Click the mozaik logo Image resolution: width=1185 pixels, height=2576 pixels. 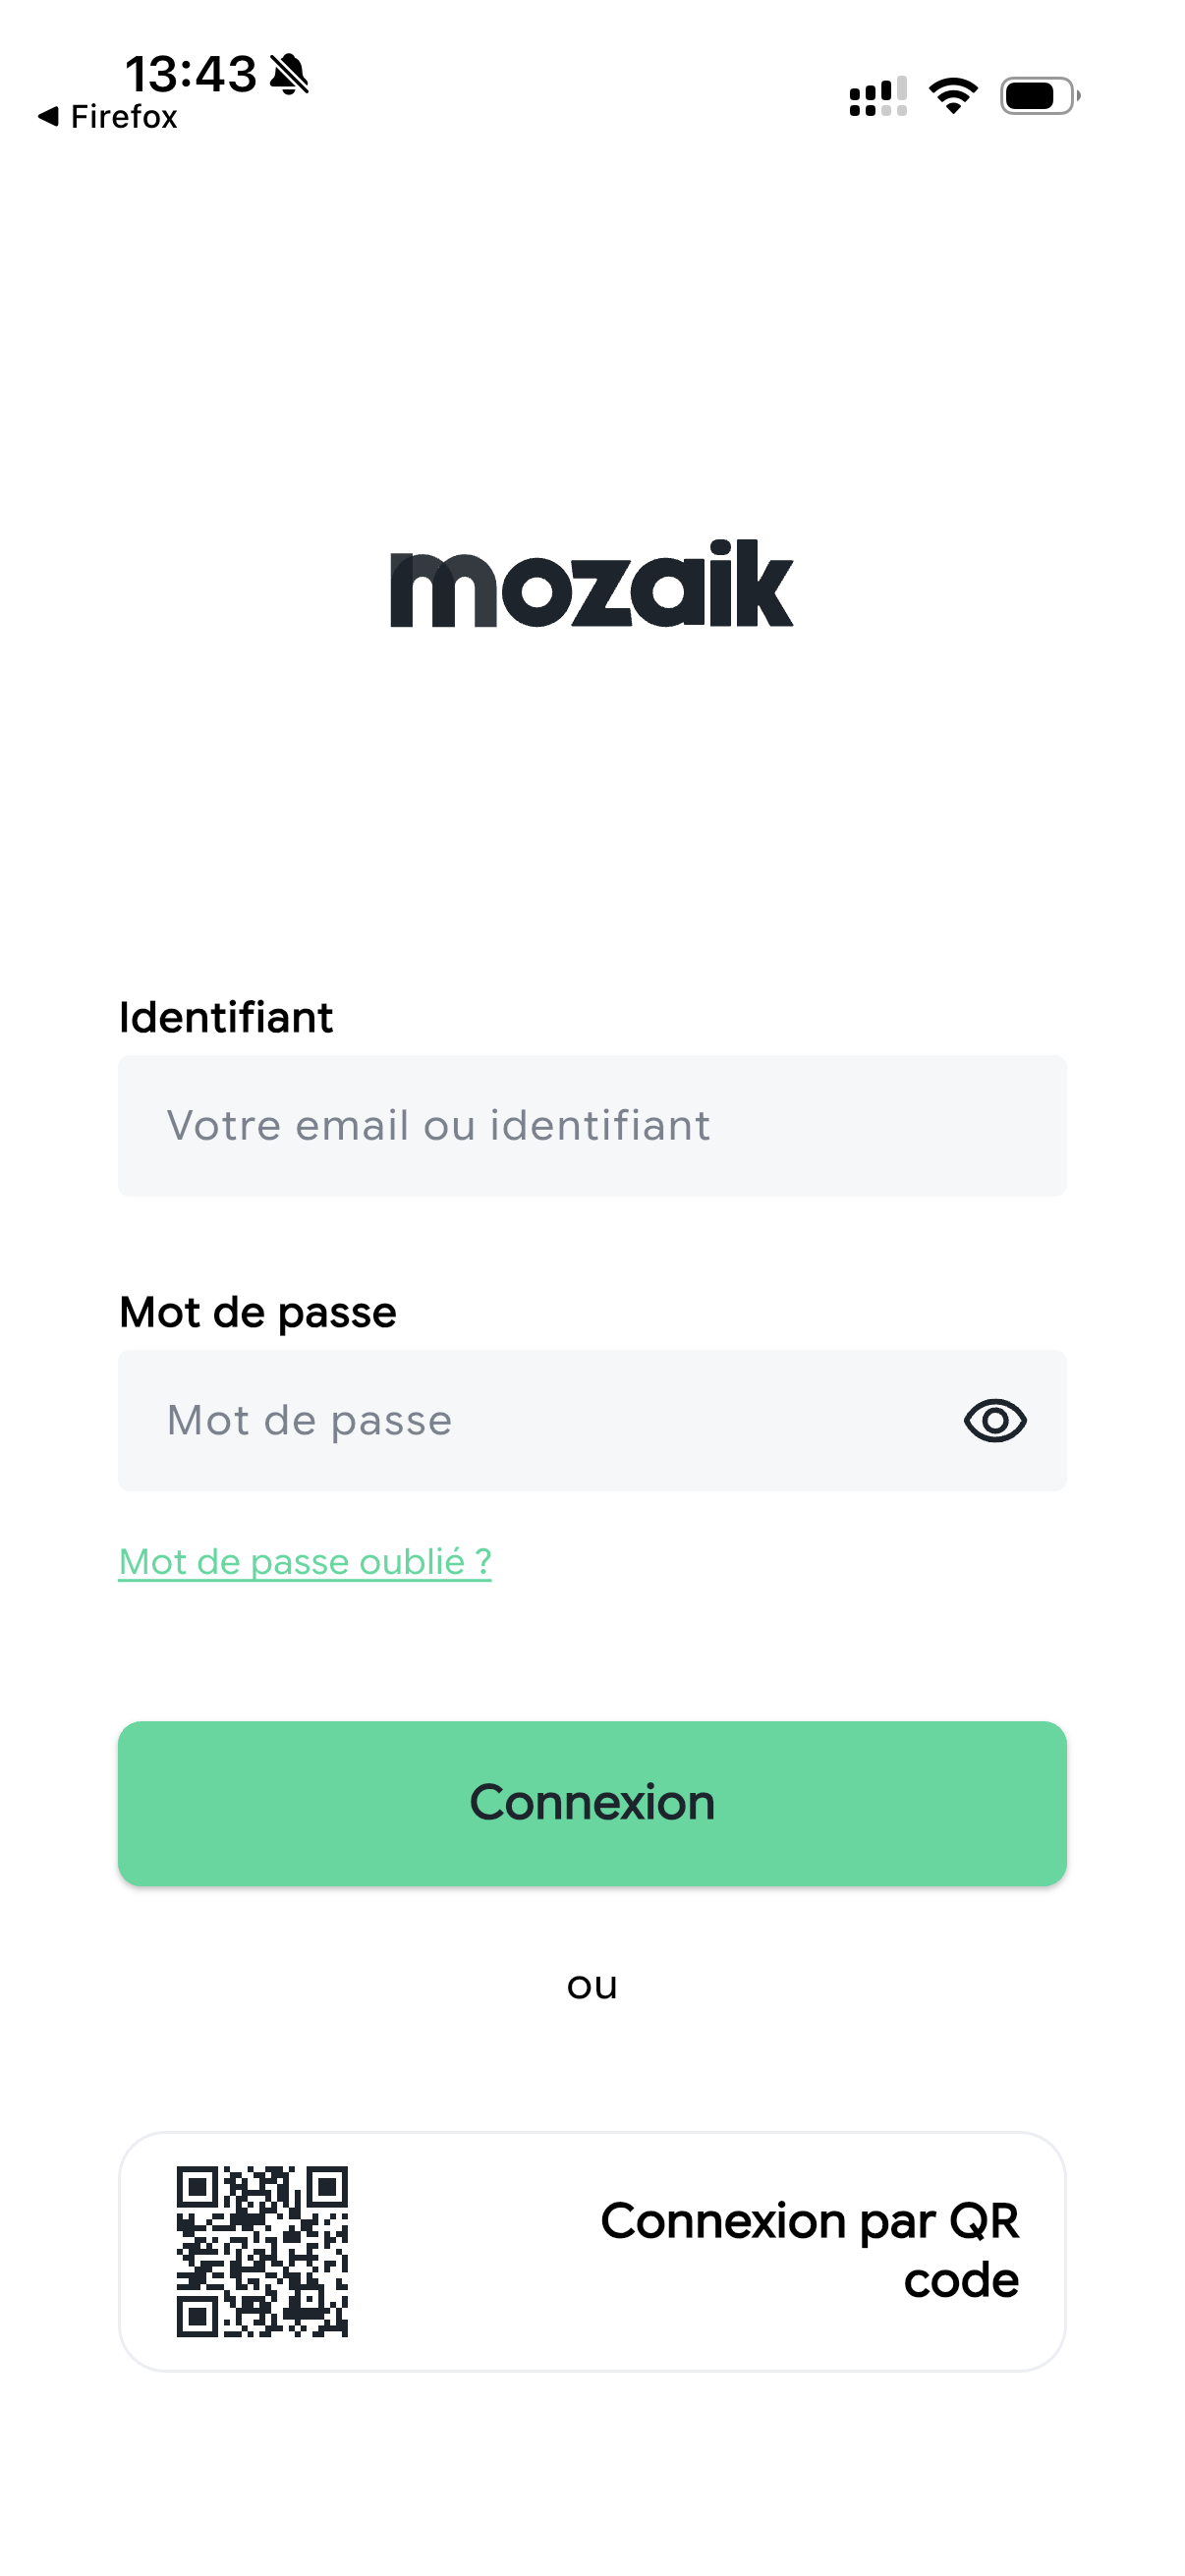pyautogui.click(x=592, y=584)
